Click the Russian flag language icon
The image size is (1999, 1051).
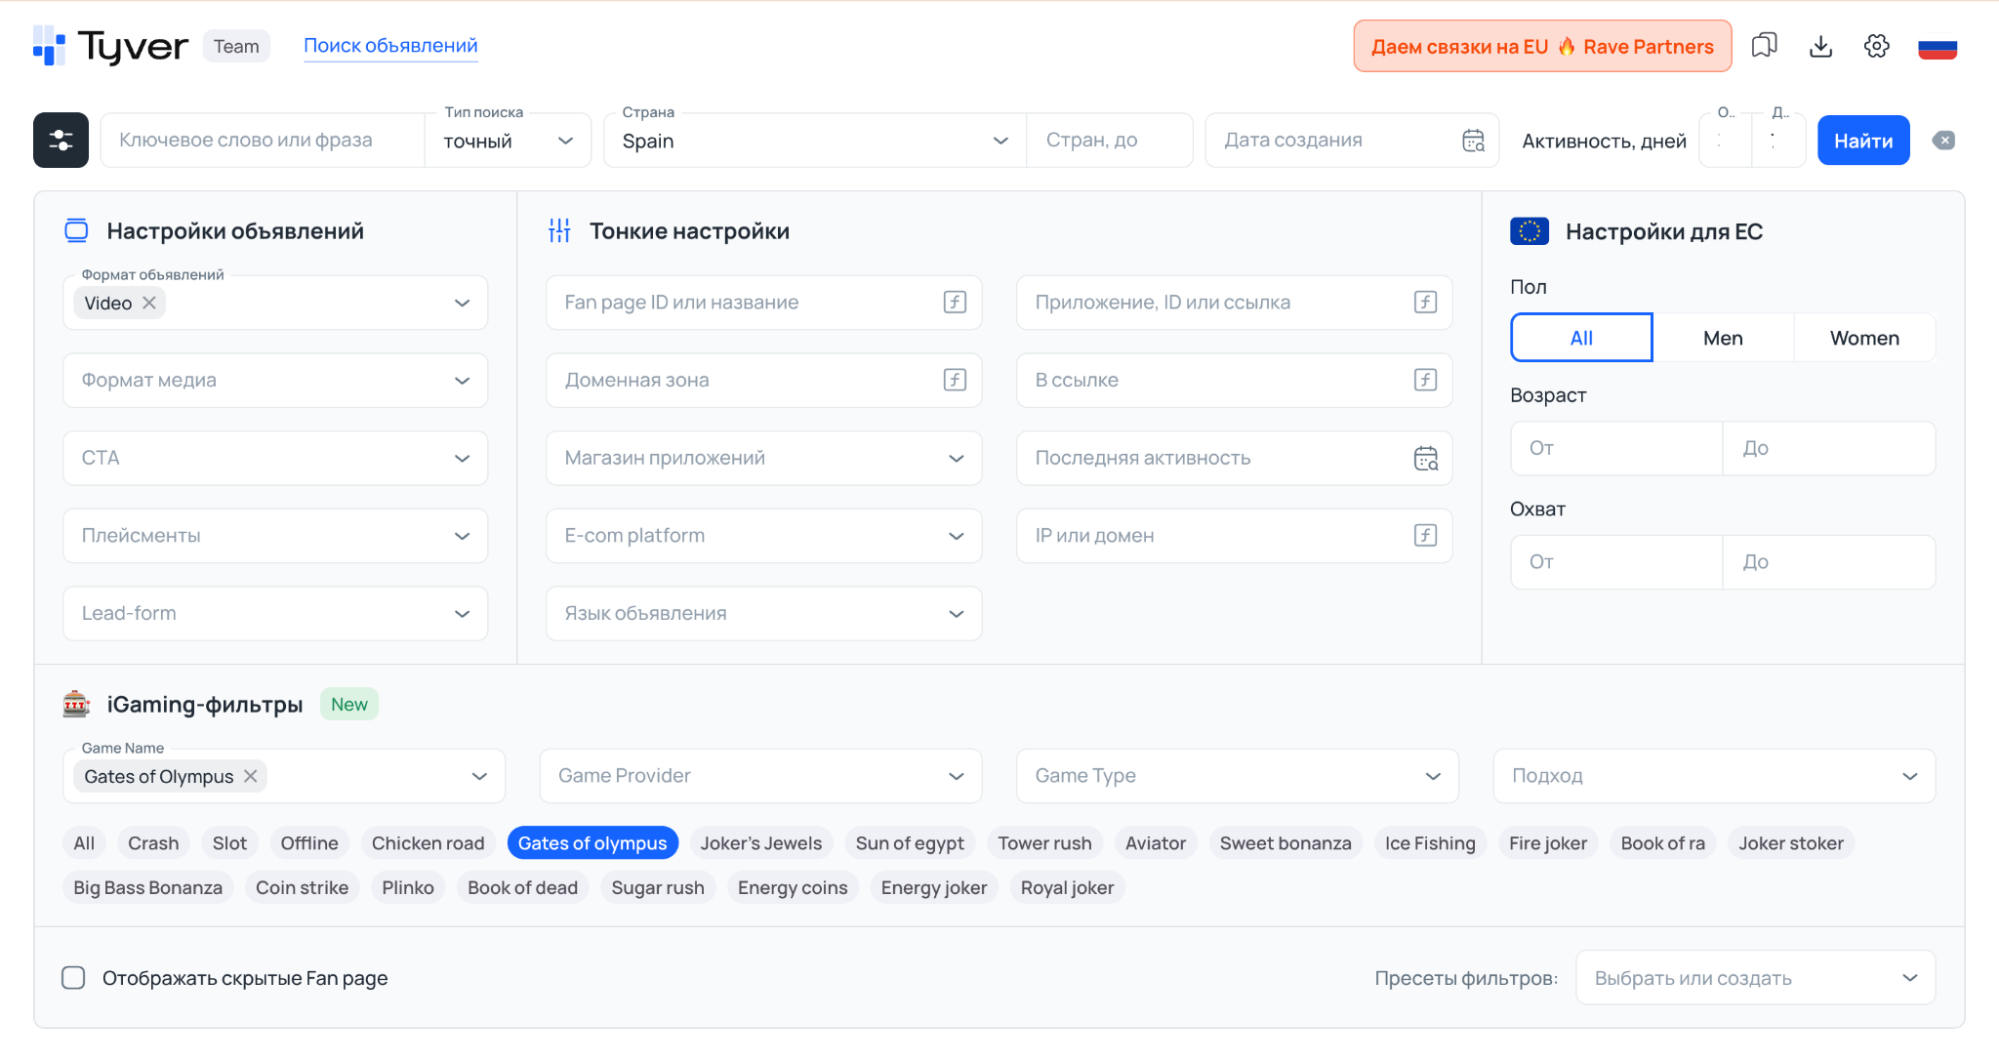coord(1937,47)
